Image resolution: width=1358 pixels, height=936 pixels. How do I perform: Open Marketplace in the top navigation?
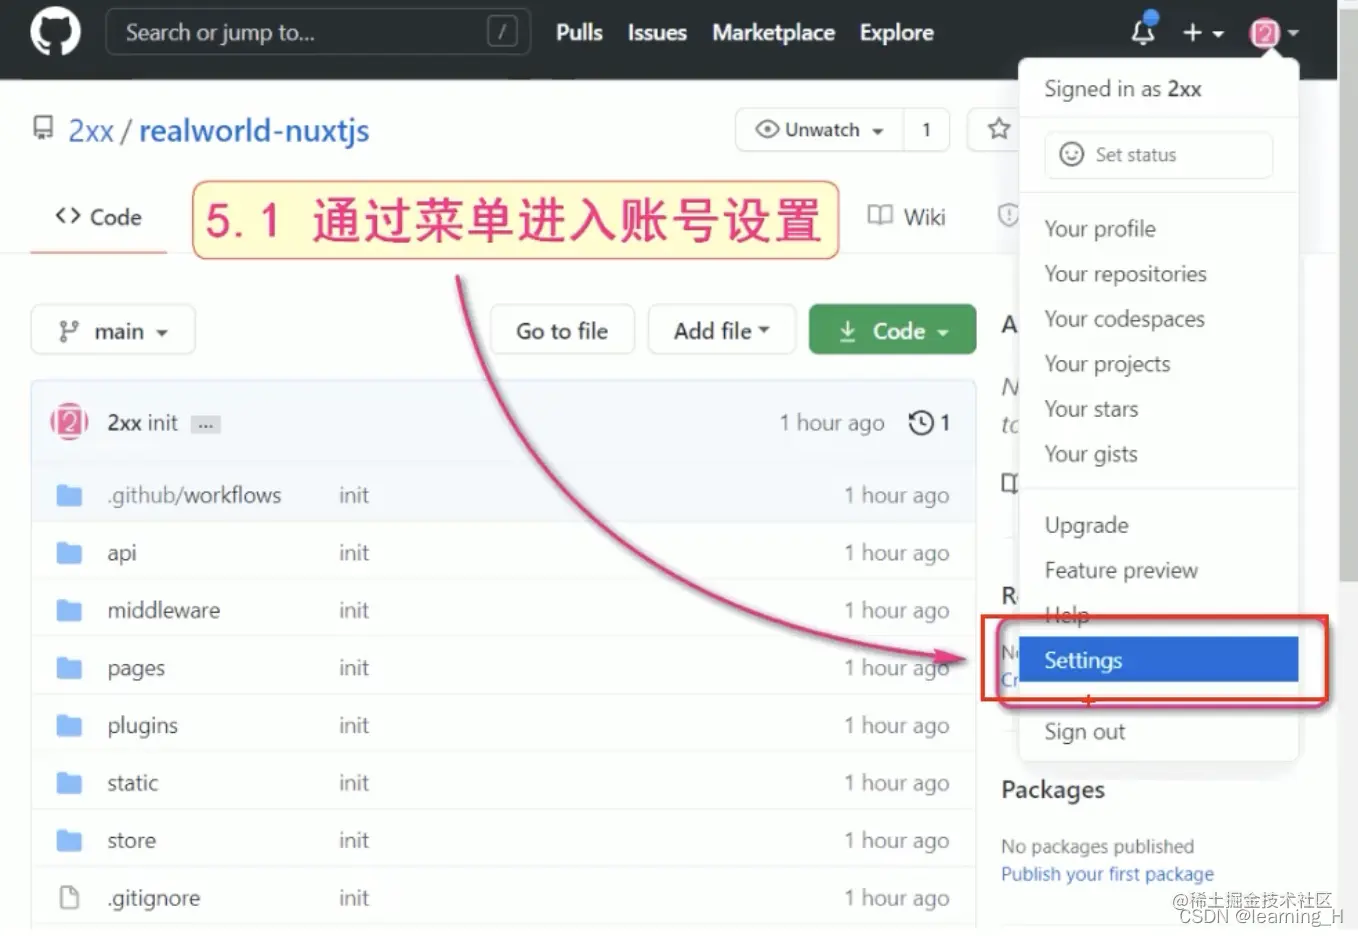(773, 33)
